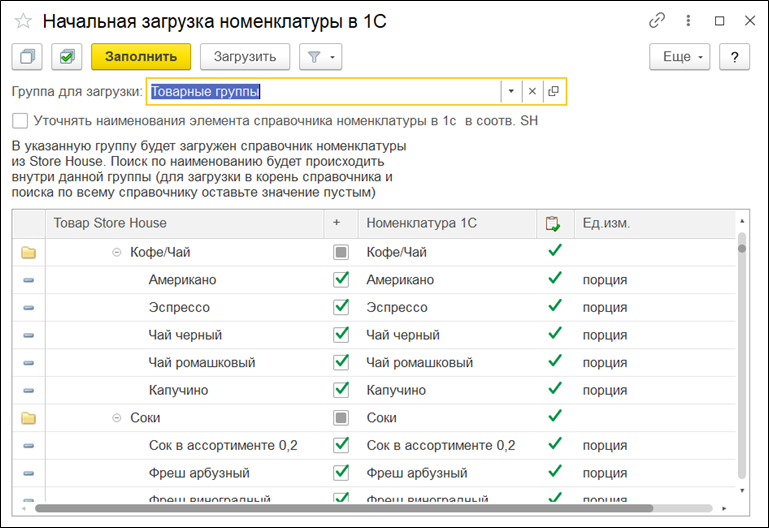The width and height of the screenshot is (769, 528).
Task: Click the clipboard status column header icon
Action: click(553, 223)
